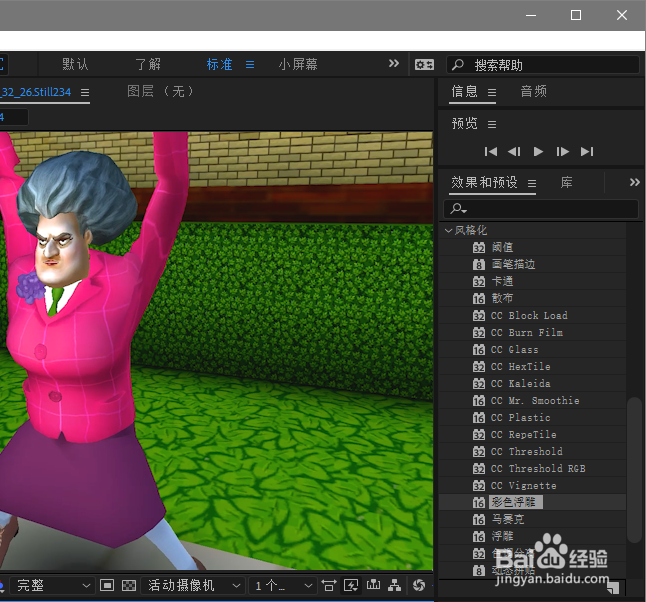Open the 1个 view layout dropdown

coord(283,585)
